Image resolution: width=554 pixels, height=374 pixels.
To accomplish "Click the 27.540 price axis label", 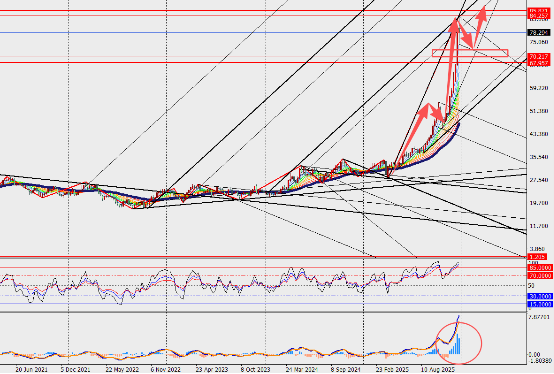I will (x=538, y=180).
